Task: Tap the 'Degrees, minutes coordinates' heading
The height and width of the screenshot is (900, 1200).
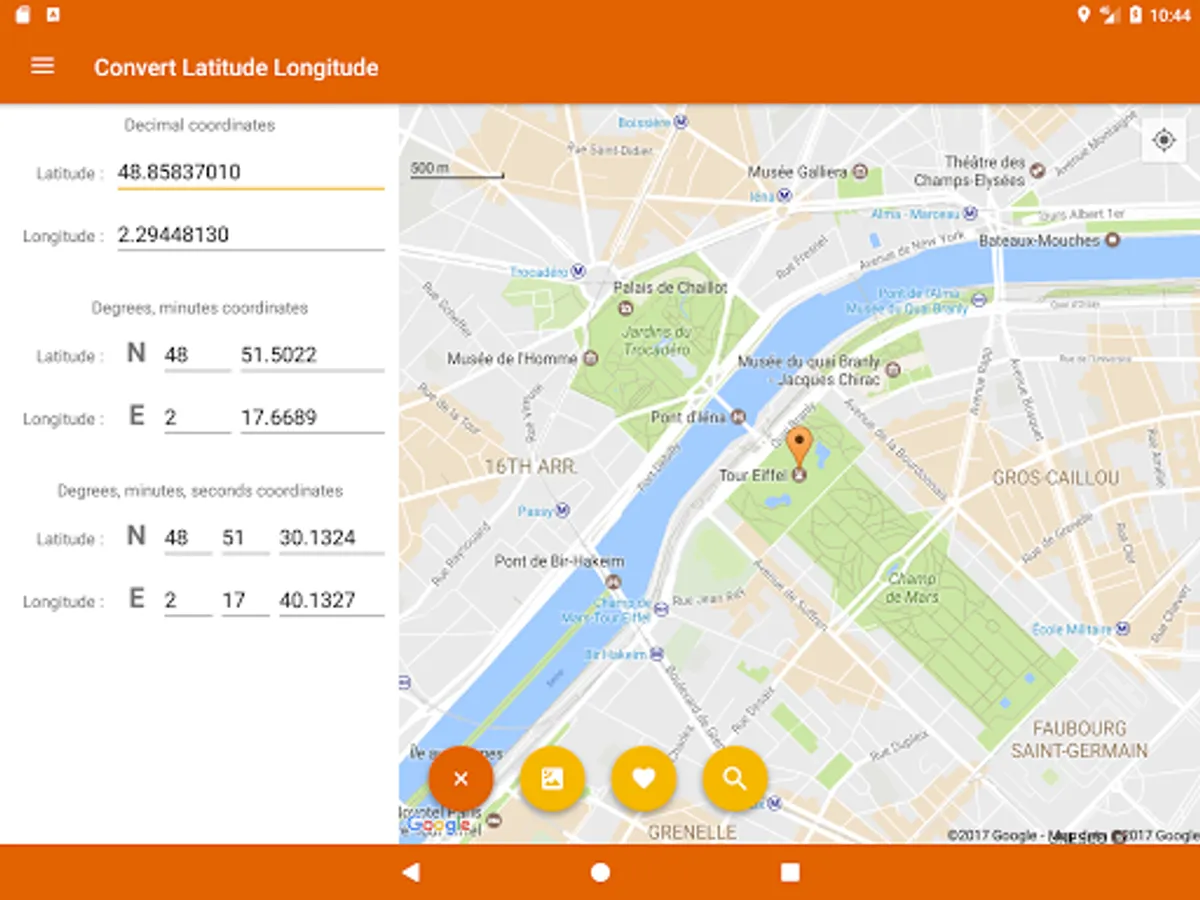Action: pos(199,308)
